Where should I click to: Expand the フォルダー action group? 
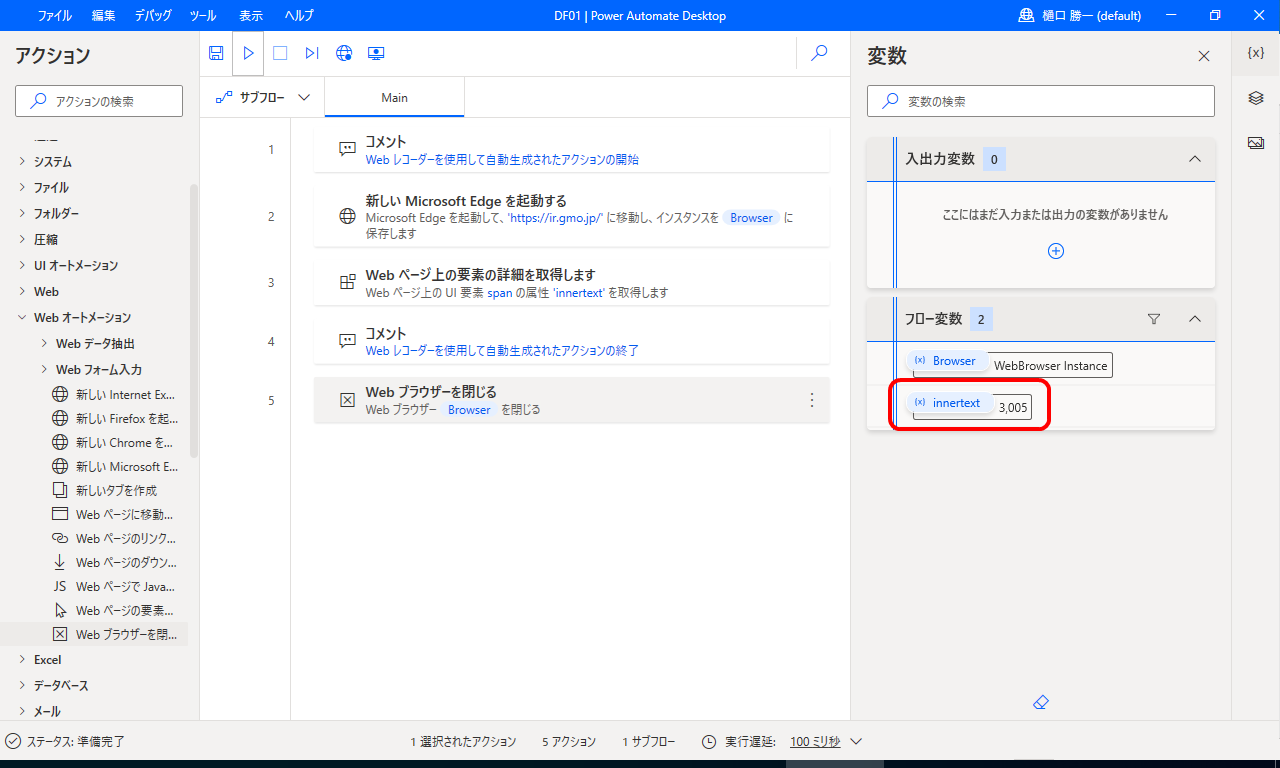23,214
